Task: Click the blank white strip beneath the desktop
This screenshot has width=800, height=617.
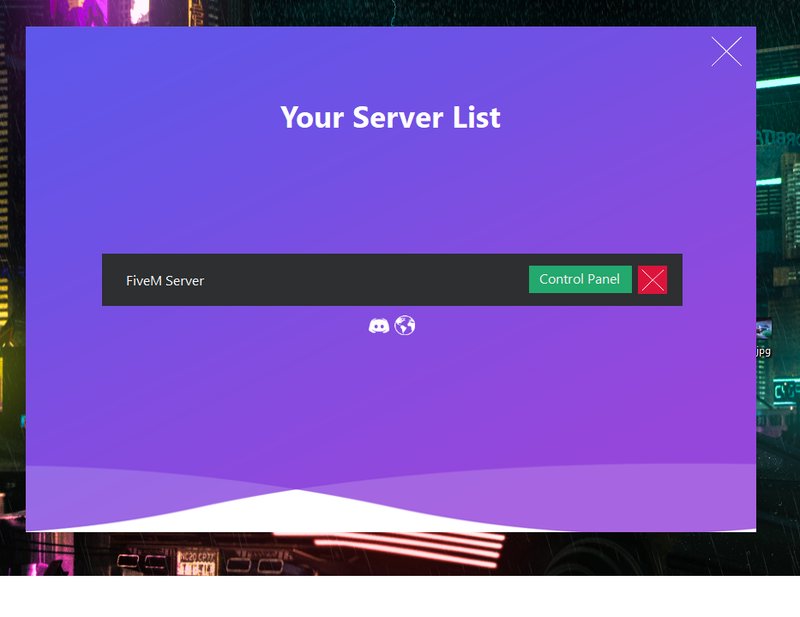Action: click(x=400, y=597)
